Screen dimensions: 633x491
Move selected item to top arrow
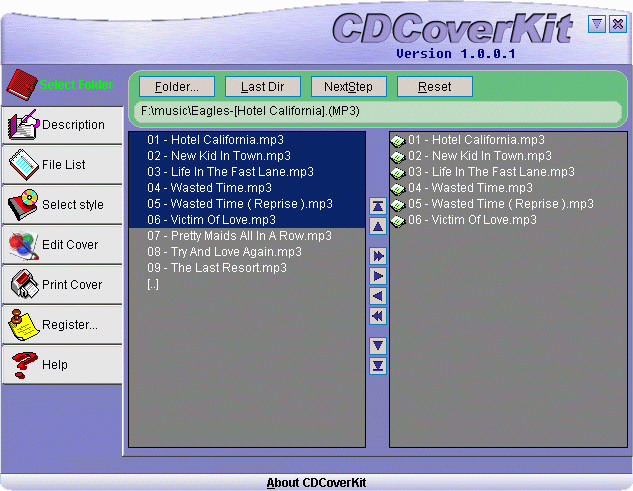tap(378, 206)
